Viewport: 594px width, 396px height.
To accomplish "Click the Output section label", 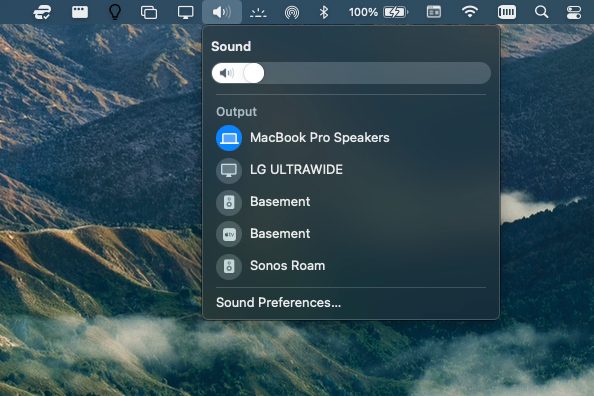I will click(236, 112).
